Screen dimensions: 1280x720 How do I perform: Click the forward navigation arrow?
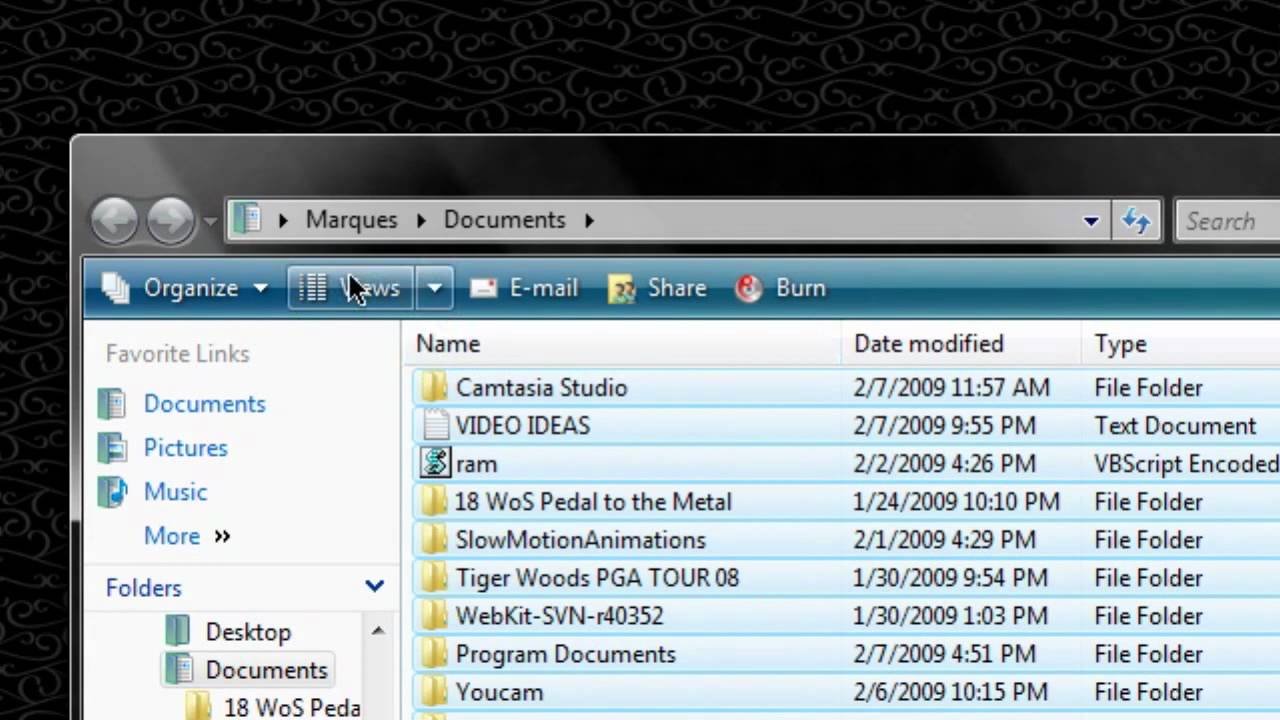(x=169, y=221)
